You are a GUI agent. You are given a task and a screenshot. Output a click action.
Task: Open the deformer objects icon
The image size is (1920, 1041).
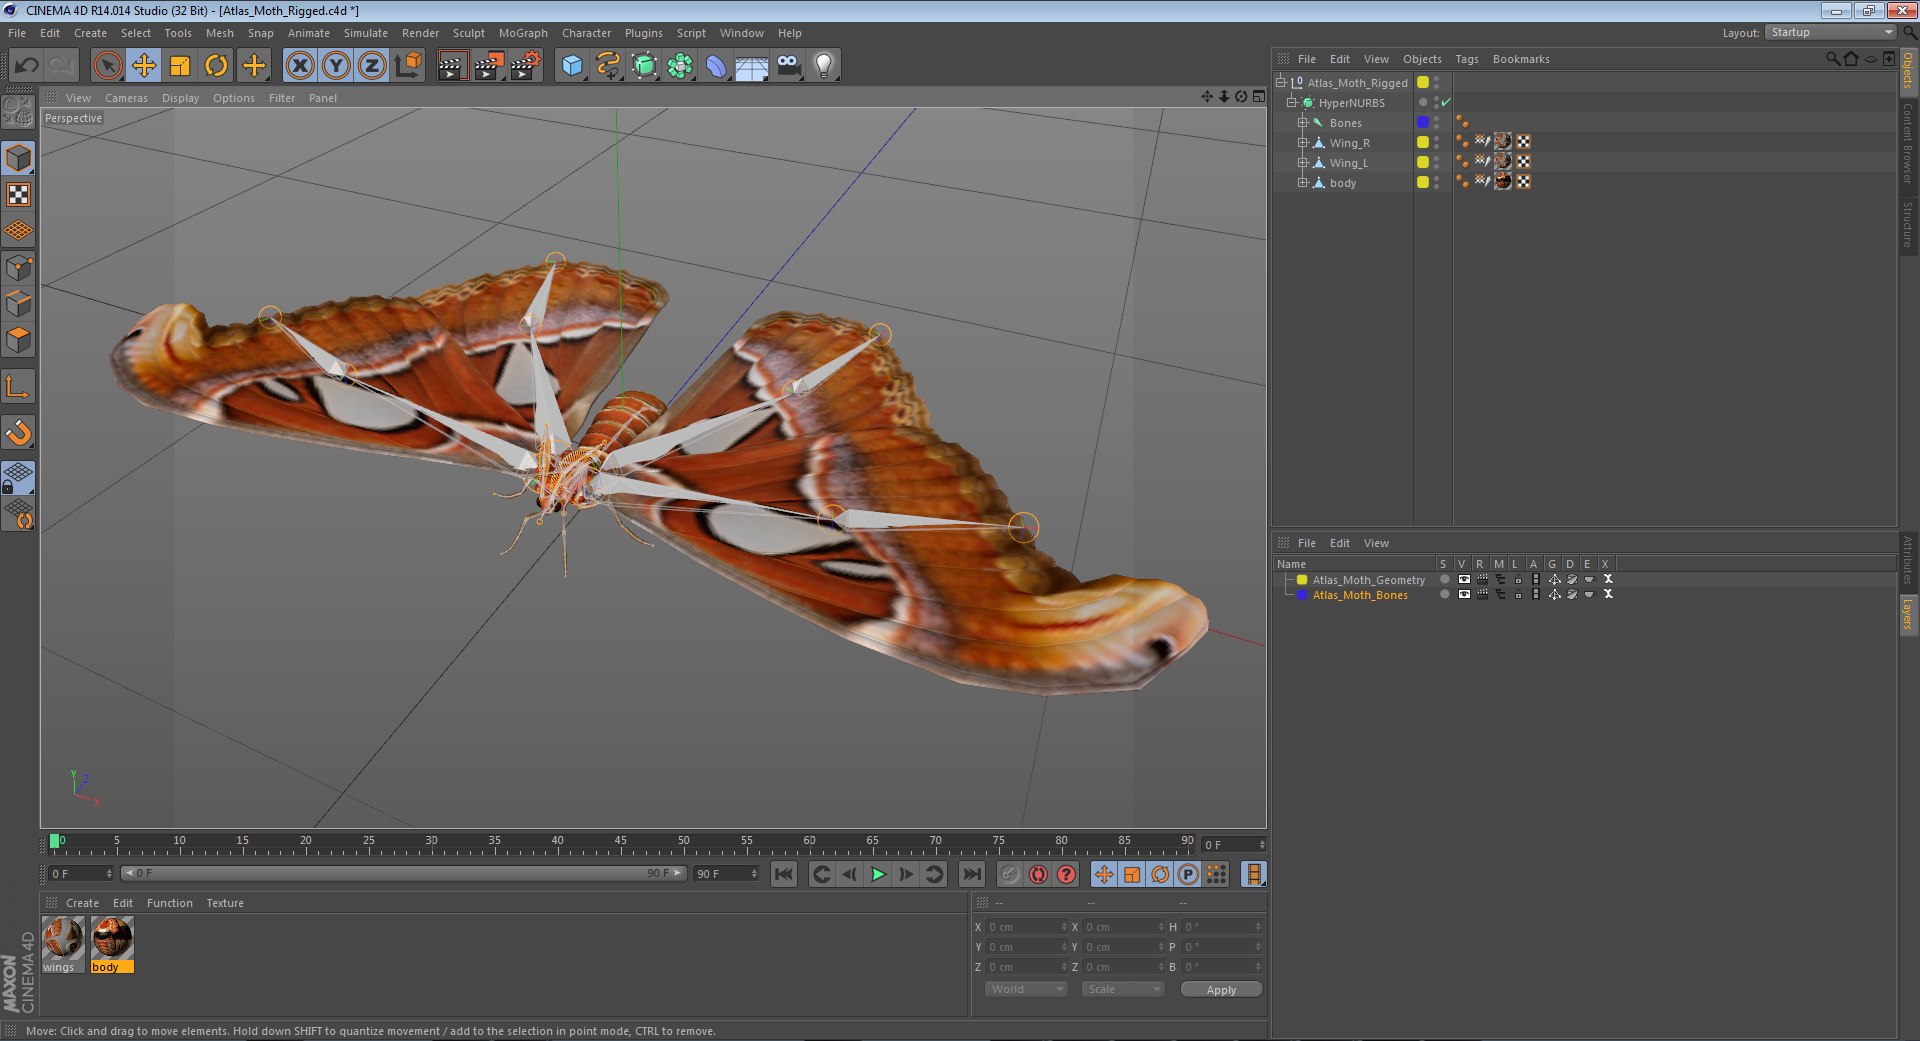[716, 66]
